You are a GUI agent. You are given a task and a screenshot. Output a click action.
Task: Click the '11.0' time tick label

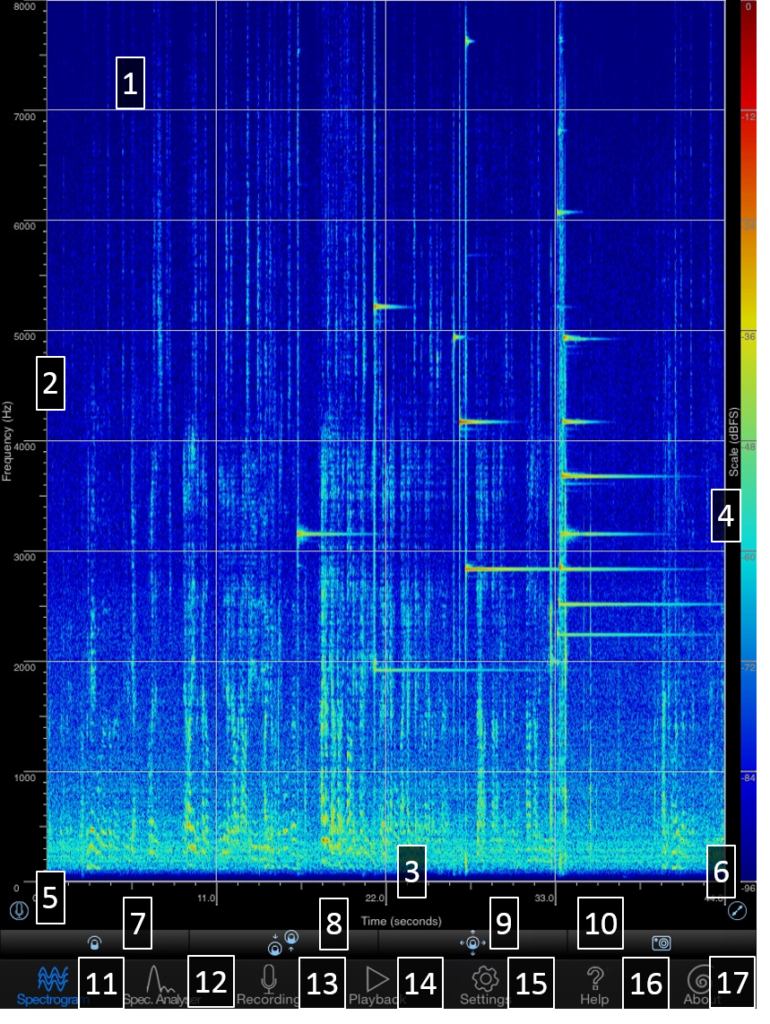click(206, 898)
